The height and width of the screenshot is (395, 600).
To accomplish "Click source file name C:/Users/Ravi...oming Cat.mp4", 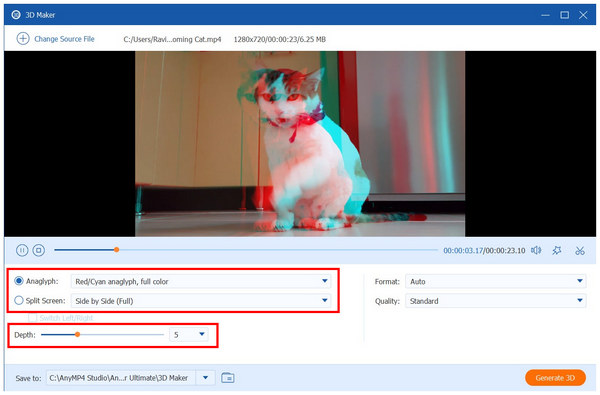I will (x=172, y=39).
